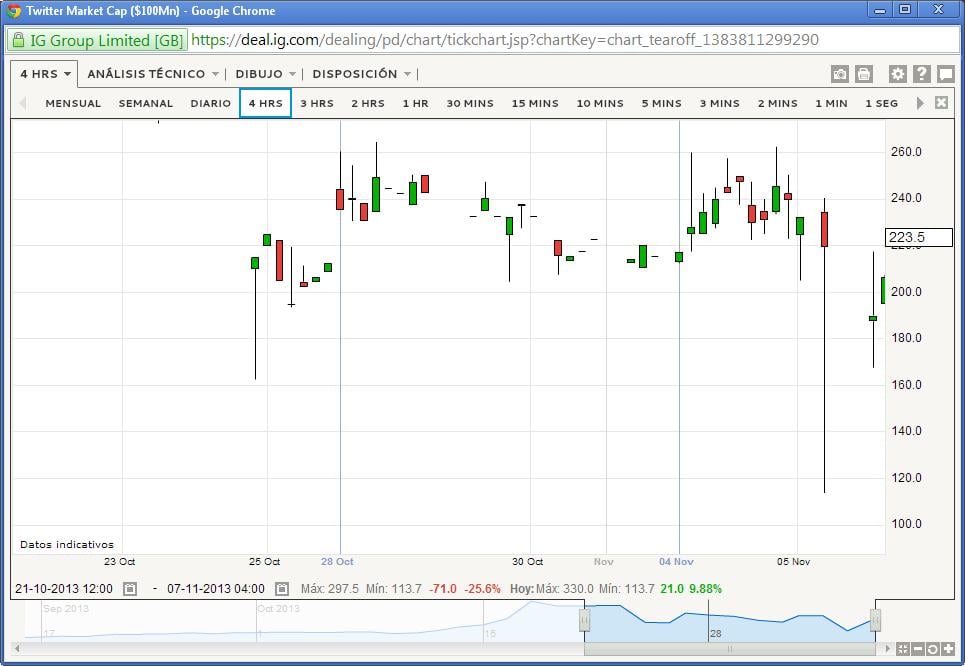Open the ANÁLISIS TÉCNICO dropdown menu
The height and width of the screenshot is (666, 965).
click(x=153, y=74)
